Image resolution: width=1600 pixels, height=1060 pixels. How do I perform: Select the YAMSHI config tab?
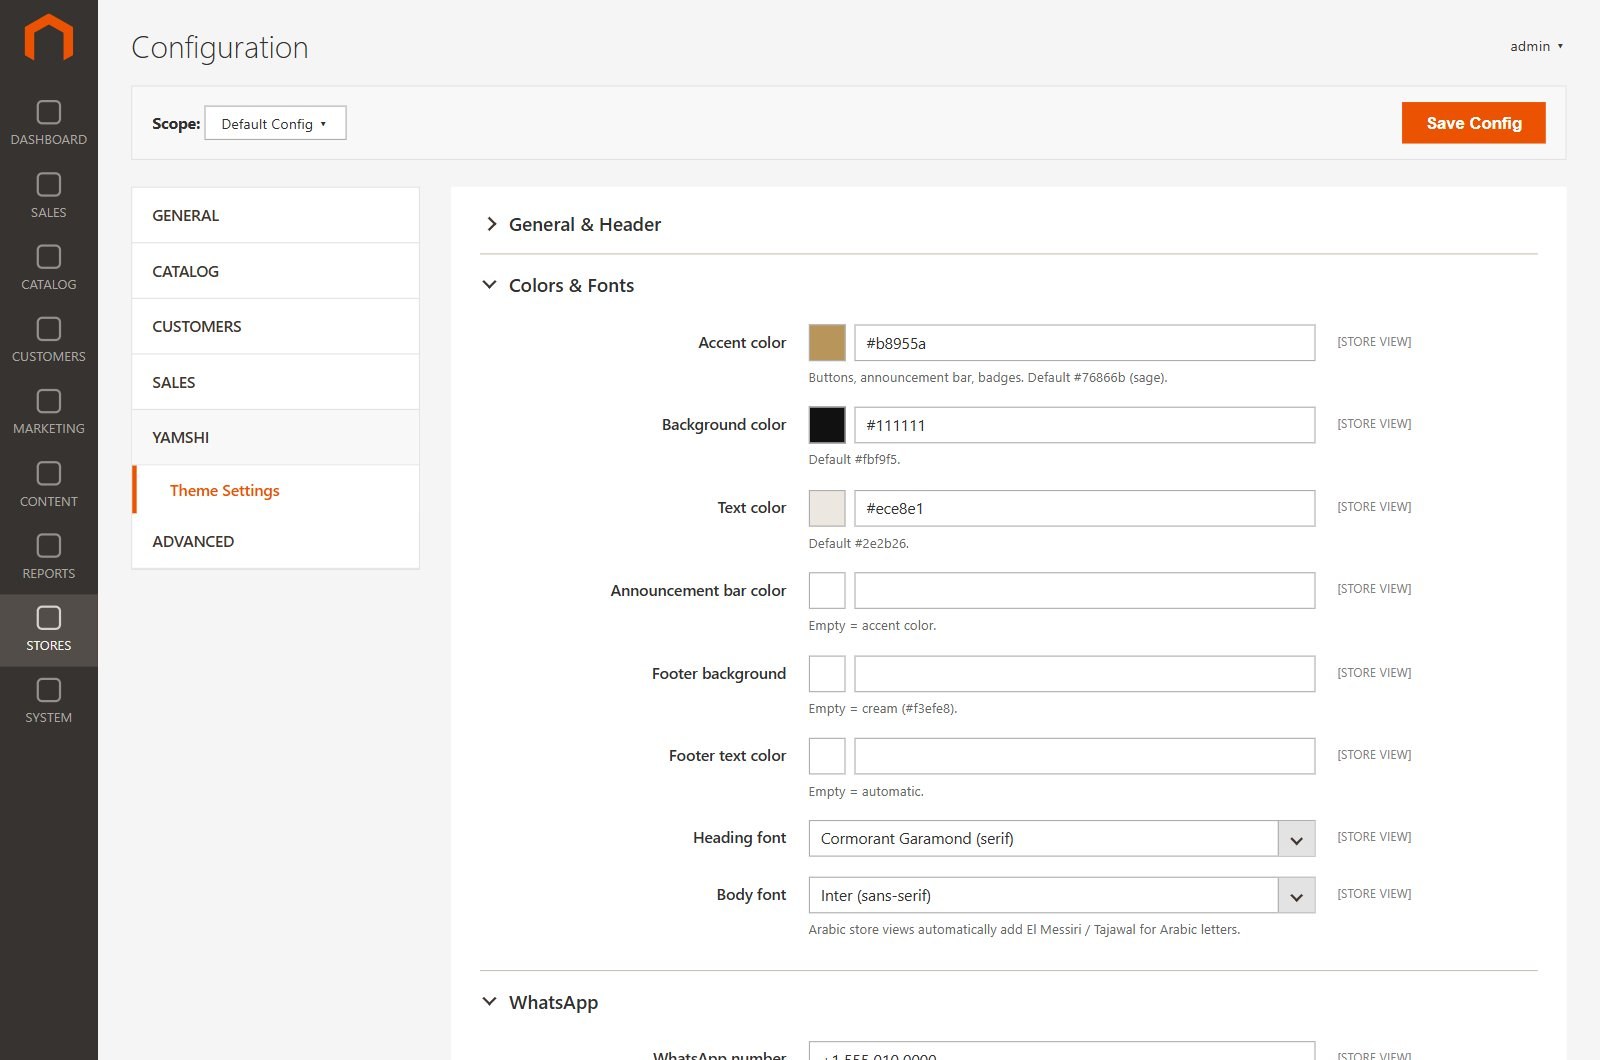point(275,437)
